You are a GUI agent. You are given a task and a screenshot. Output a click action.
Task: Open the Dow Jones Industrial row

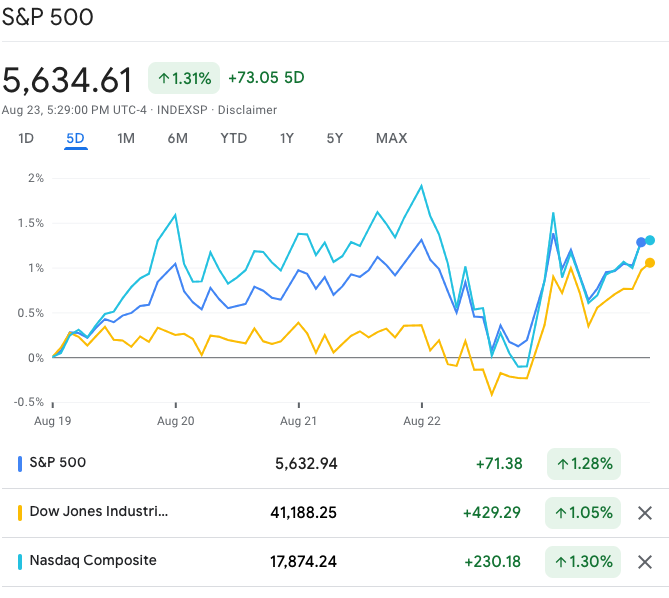[x=99, y=512]
